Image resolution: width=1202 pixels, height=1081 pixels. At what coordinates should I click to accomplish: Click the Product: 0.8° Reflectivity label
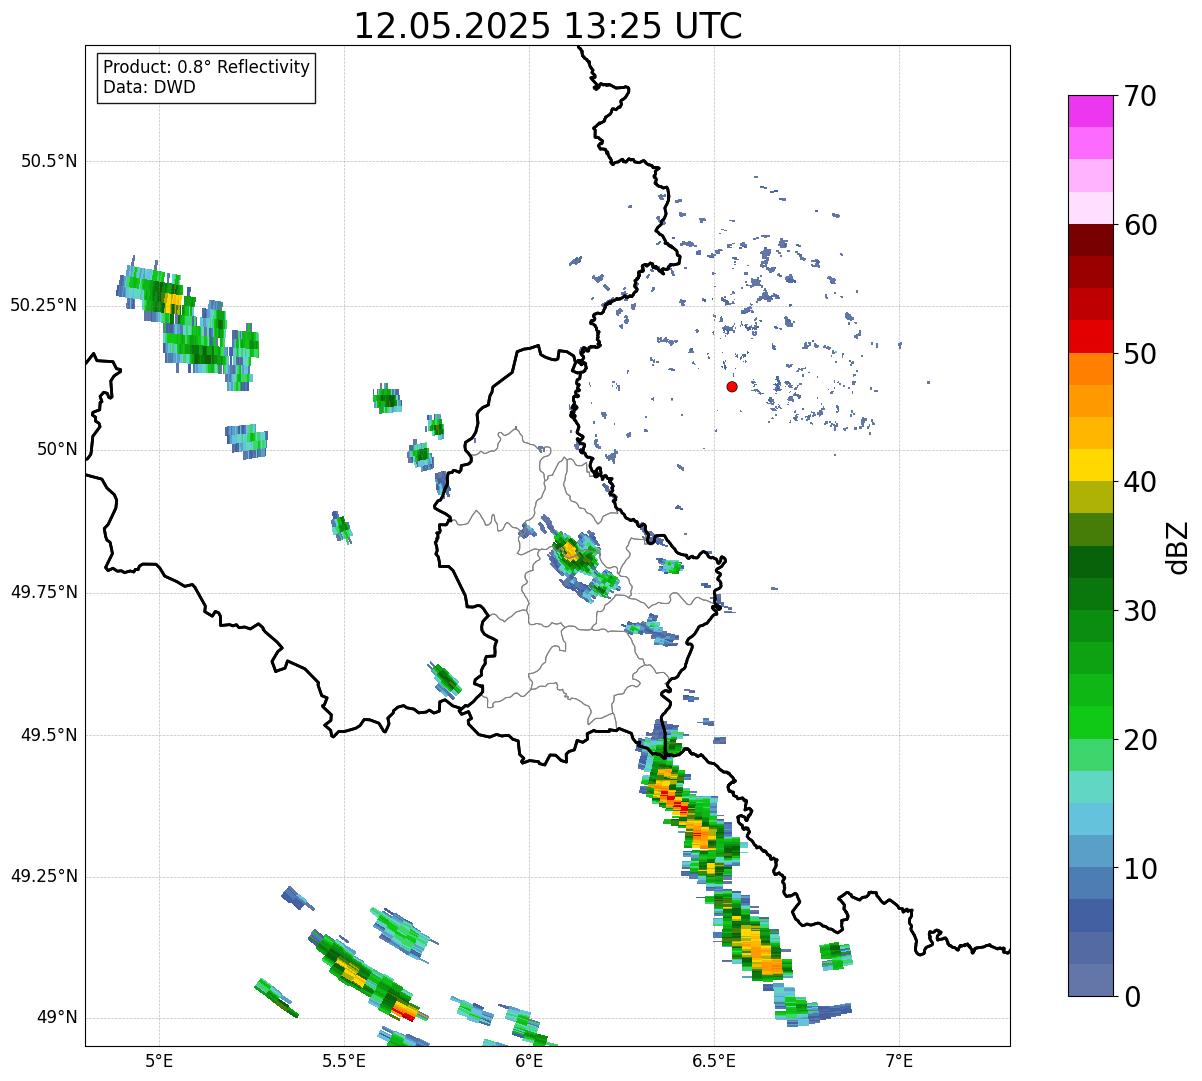207,67
